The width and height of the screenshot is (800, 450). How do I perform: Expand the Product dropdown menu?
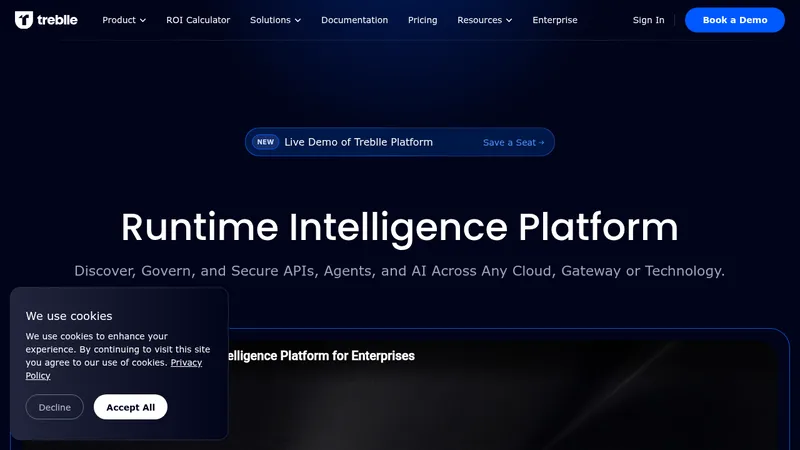click(124, 20)
